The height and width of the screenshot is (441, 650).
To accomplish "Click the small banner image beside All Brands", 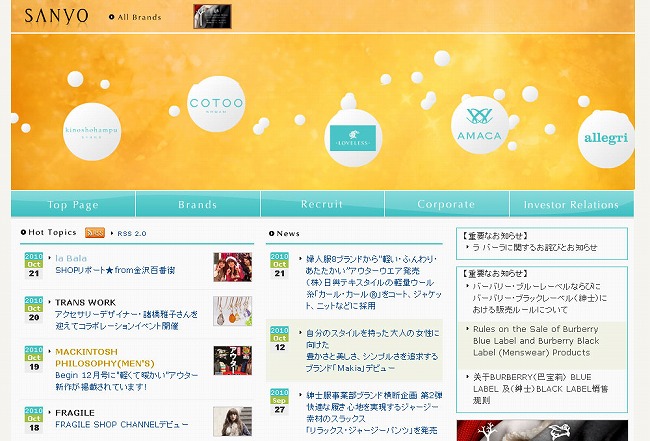I will (212, 16).
